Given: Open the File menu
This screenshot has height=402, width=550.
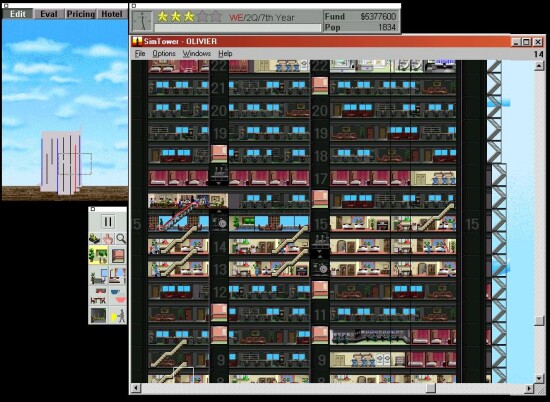Looking at the screenshot, I should (x=140, y=54).
